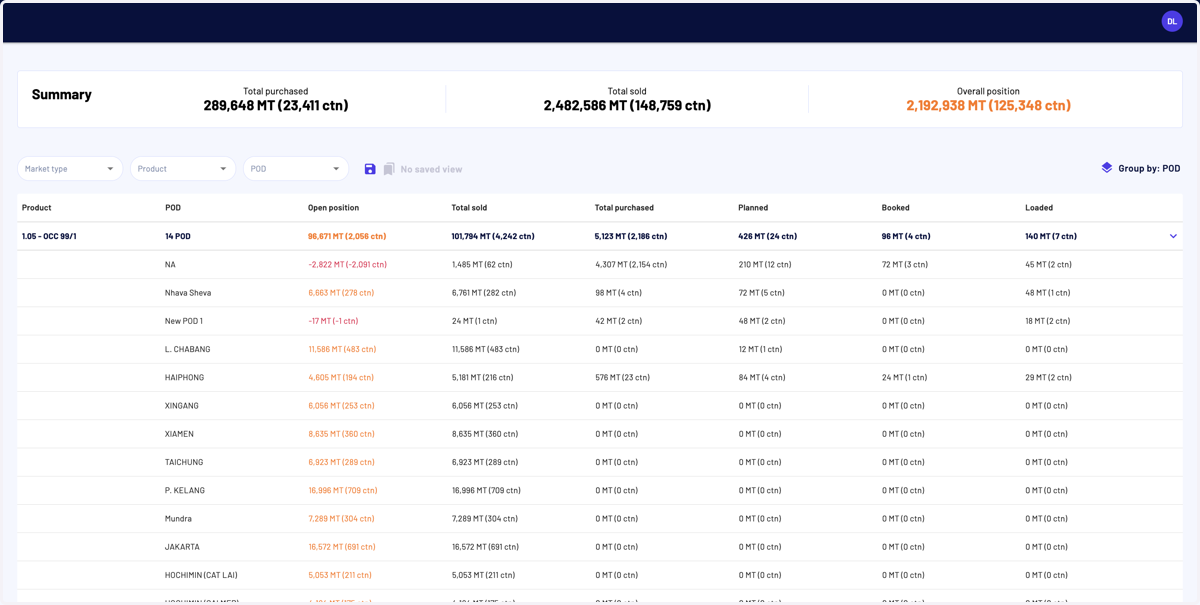1200x605 pixels.
Task: Click the HOCHIMIN (CAT LAI) POD row
Action: coord(600,575)
